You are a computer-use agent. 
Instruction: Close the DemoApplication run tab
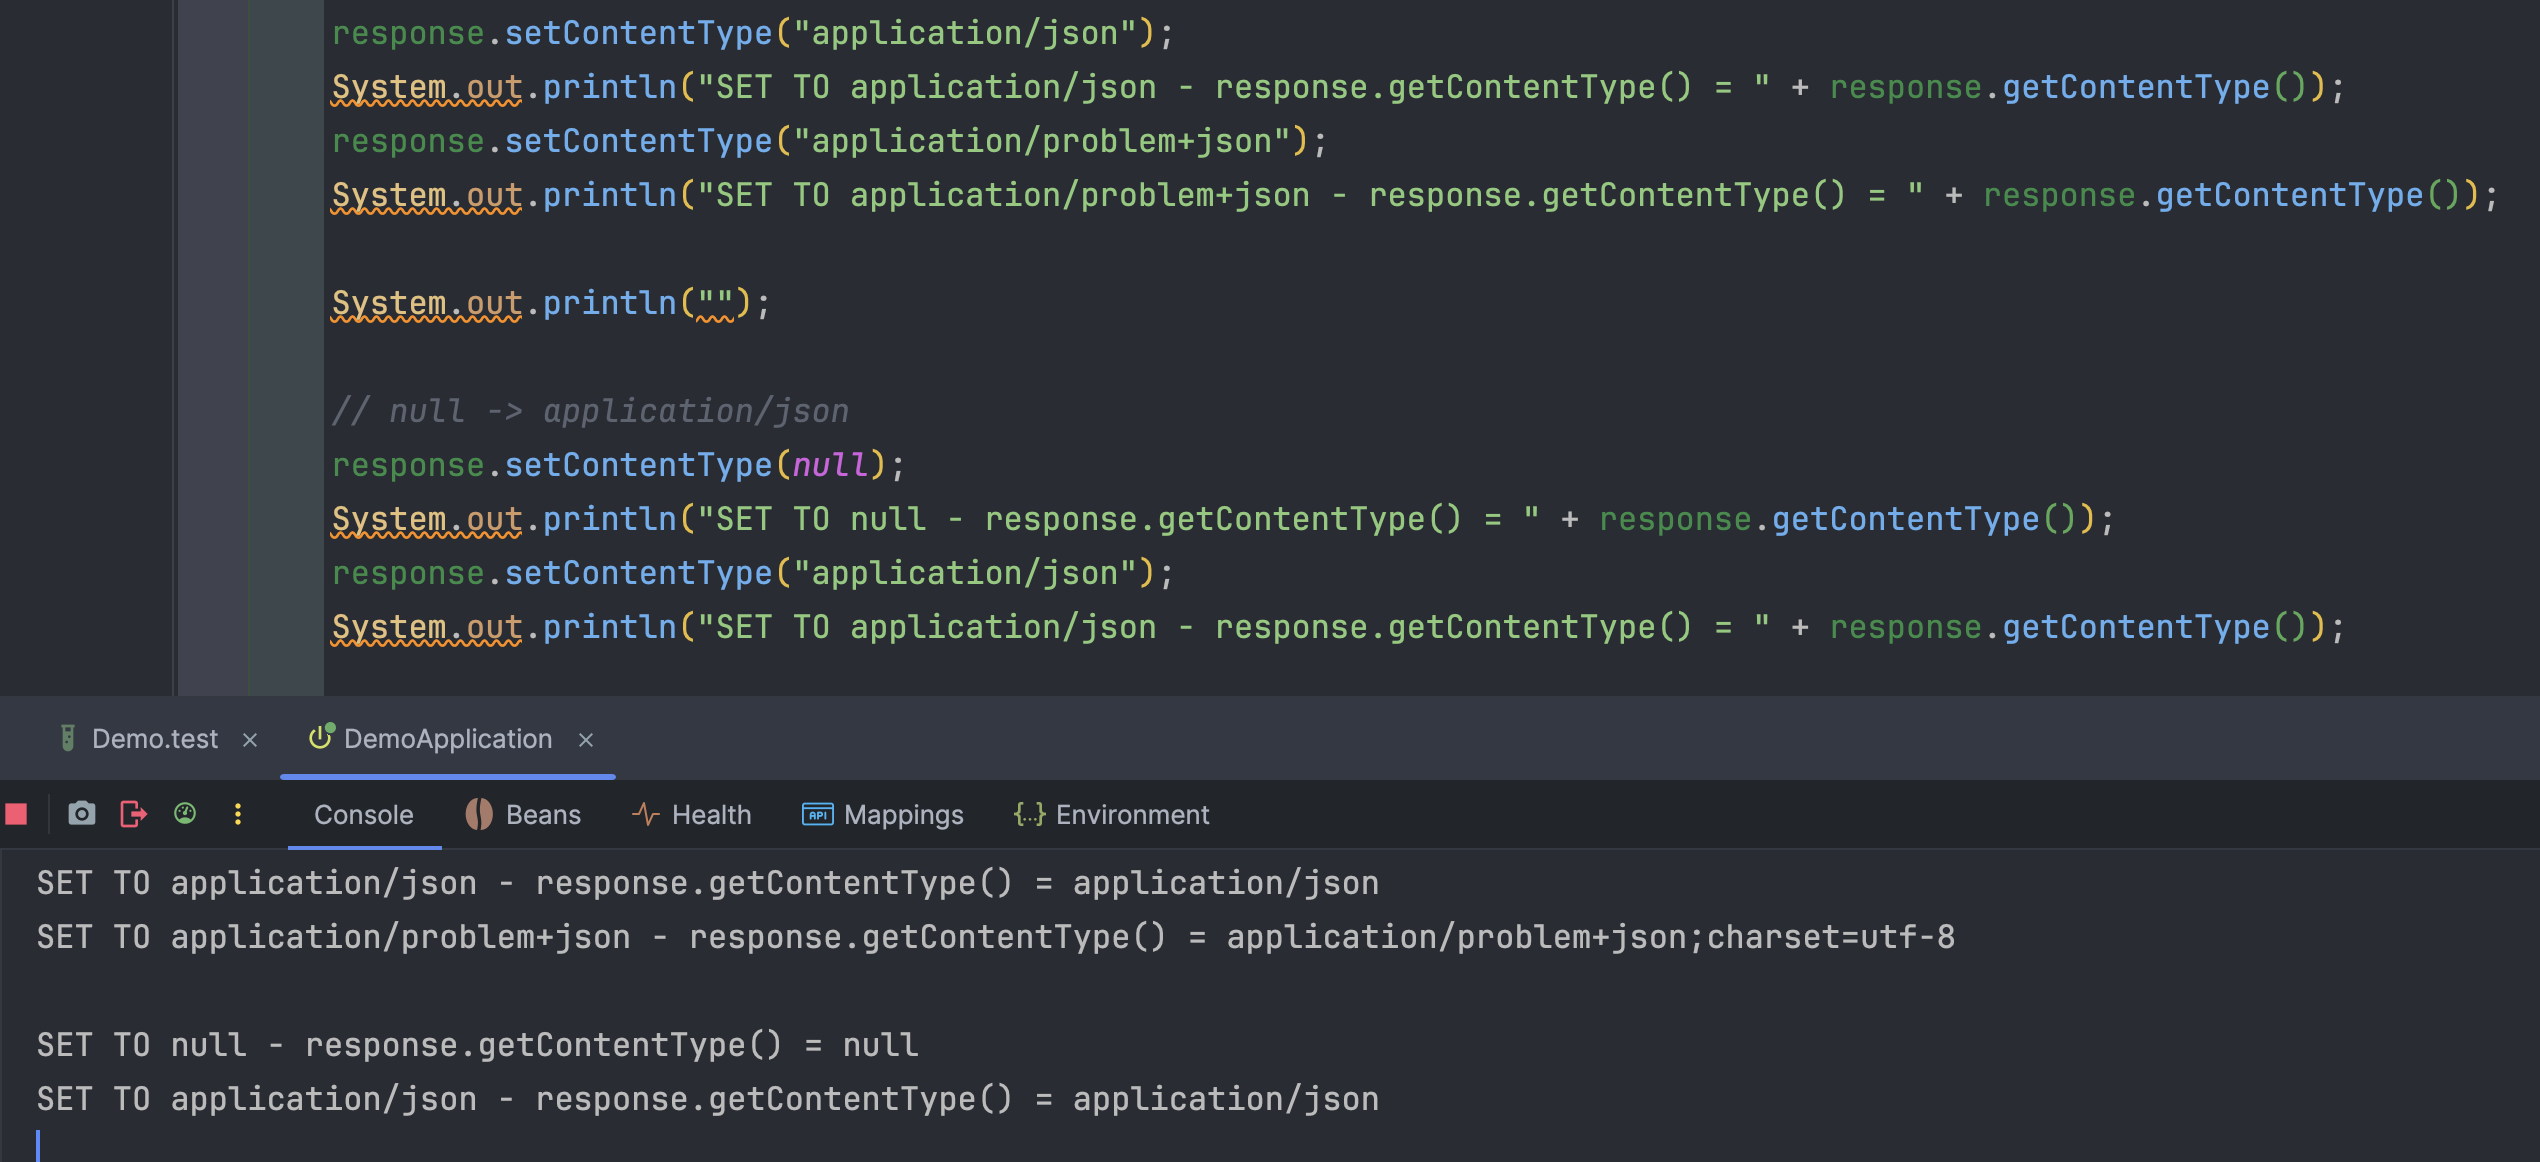(x=586, y=740)
